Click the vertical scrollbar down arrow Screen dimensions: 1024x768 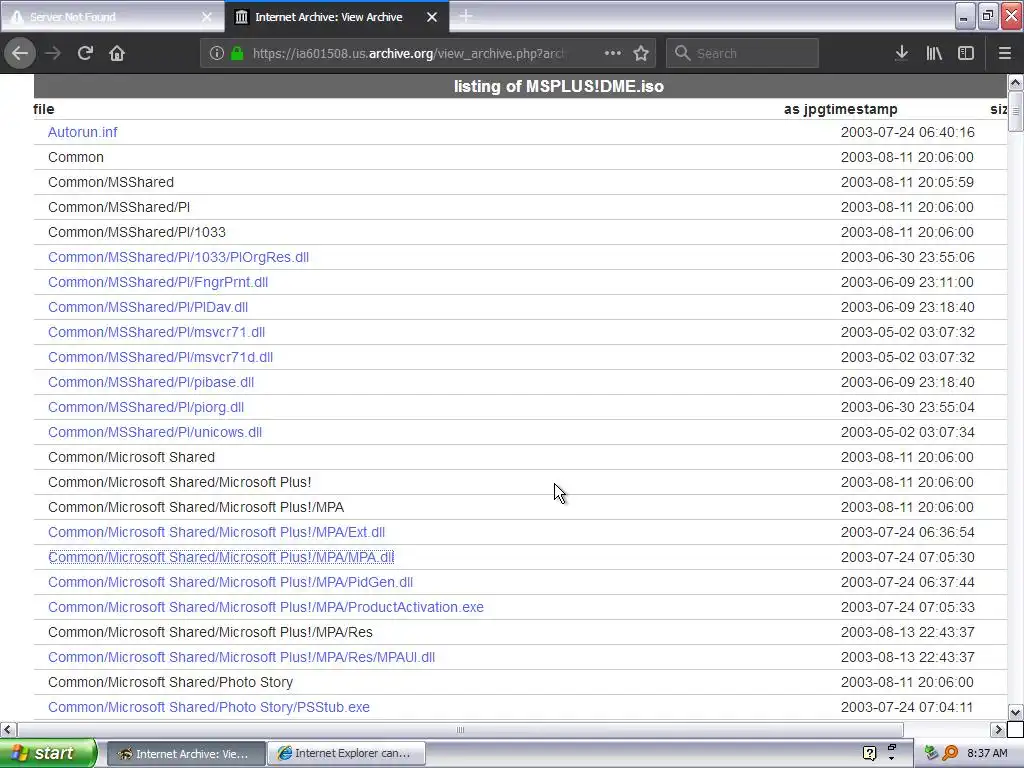pyautogui.click(x=1016, y=712)
